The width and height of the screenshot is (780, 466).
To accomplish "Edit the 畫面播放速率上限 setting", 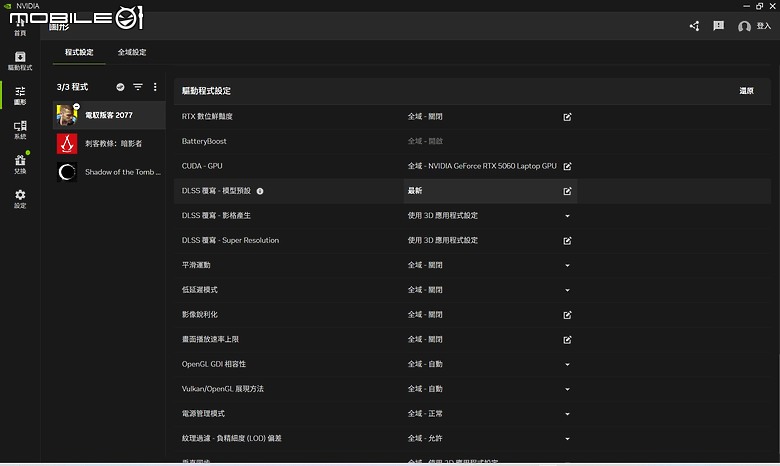I will 567,340.
